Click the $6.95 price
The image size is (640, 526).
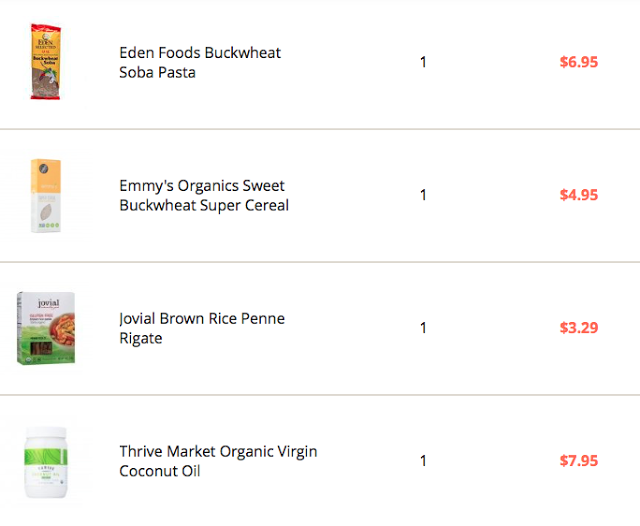click(x=579, y=62)
